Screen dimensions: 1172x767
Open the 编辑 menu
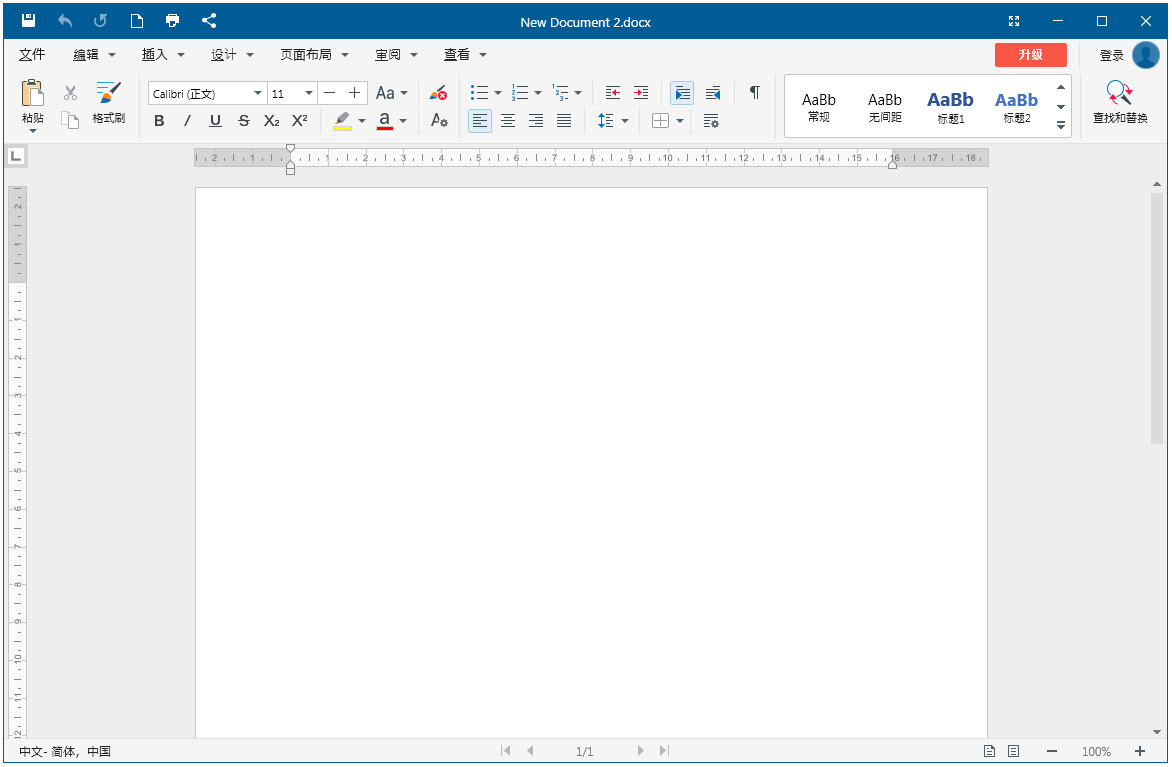(x=94, y=55)
